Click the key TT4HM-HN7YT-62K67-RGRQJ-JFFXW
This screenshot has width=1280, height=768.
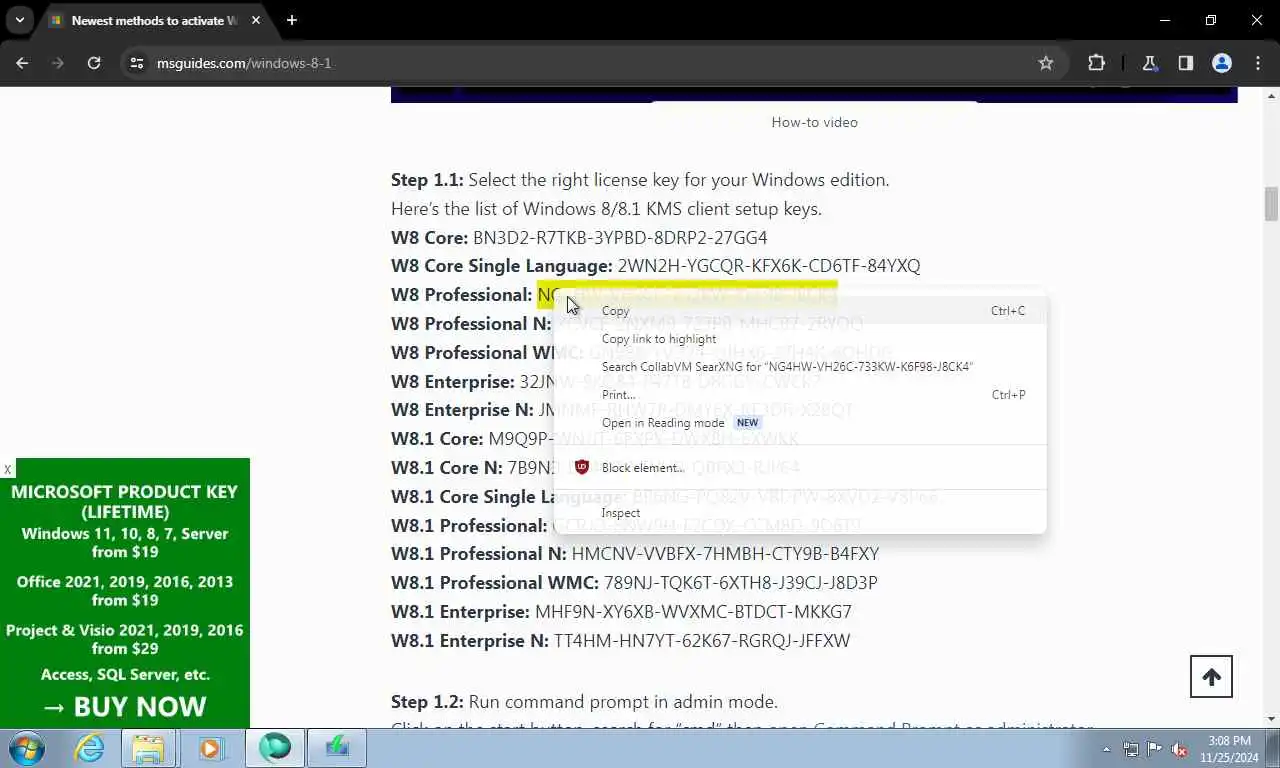click(702, 641)
